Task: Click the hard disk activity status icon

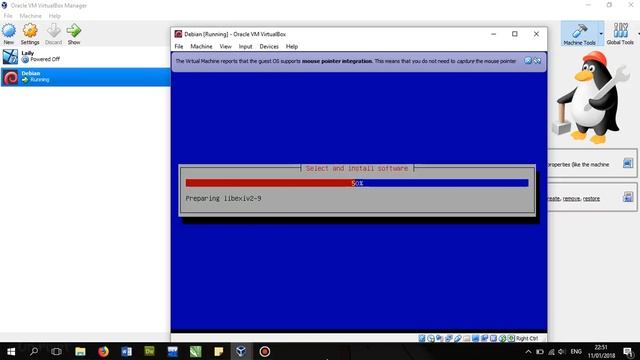Action: [x=422, y=338]
